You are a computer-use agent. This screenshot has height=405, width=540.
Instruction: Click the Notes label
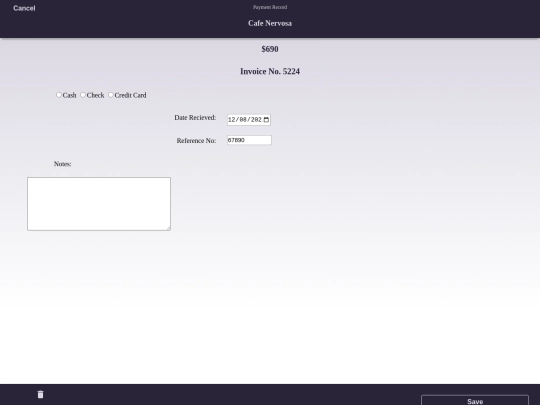pos(63,164)
